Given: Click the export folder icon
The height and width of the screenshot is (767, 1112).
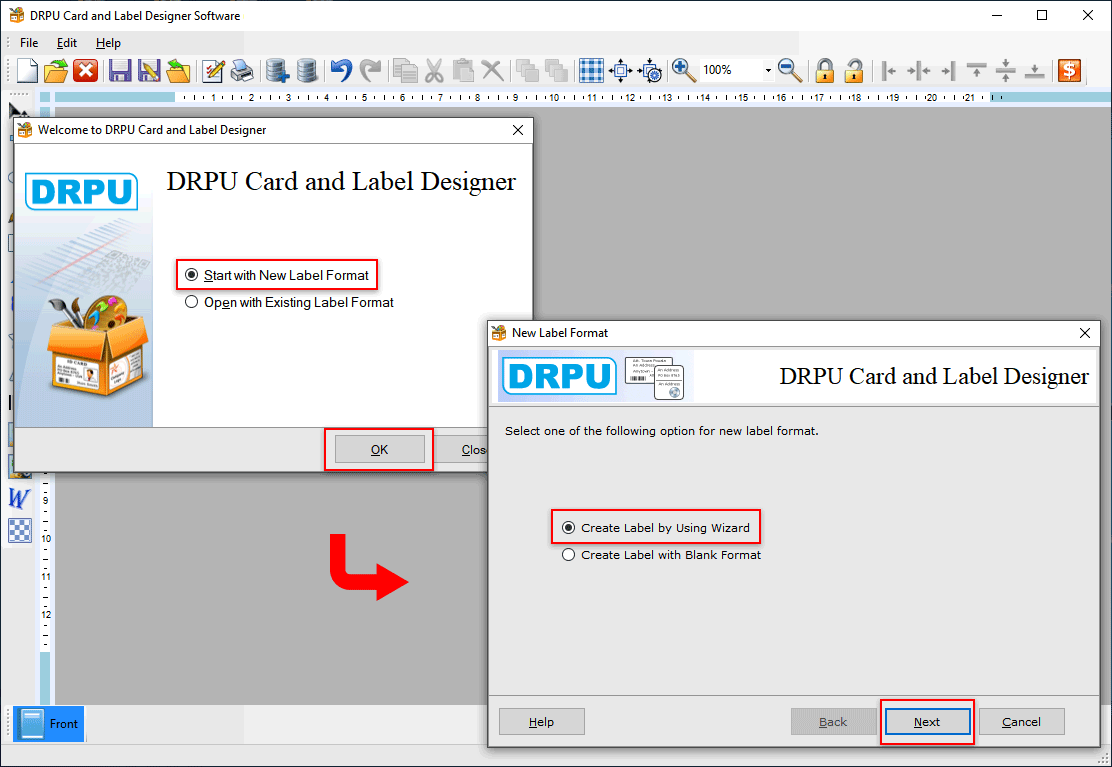Looking at the screenshot, I should click(178, 70).
